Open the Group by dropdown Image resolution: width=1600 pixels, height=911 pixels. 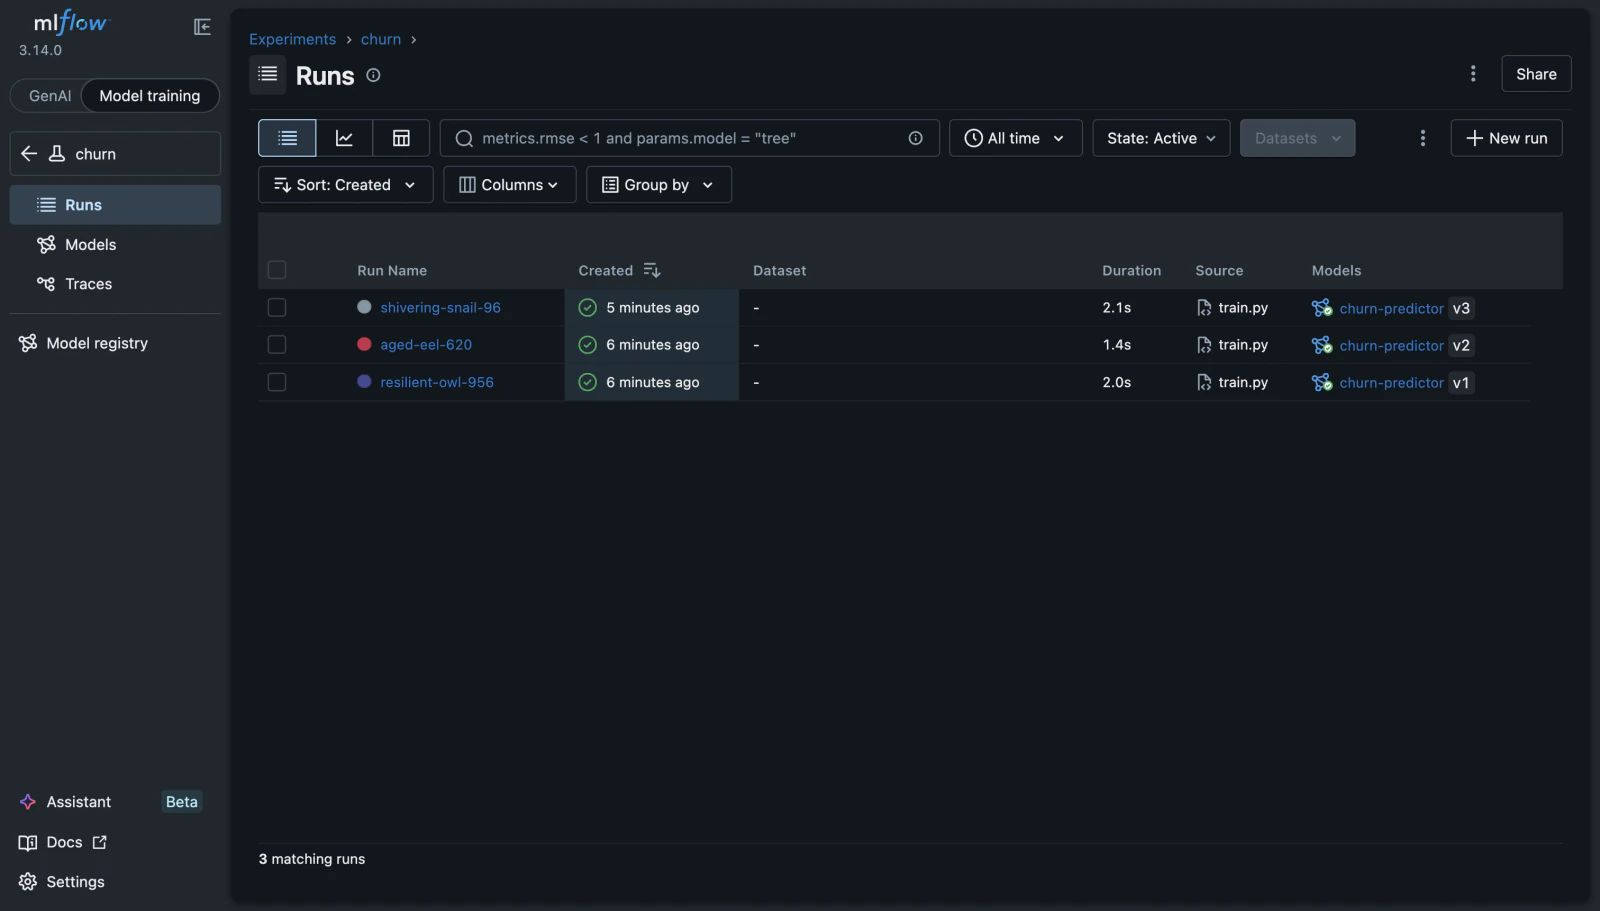(x=658, y=185)
